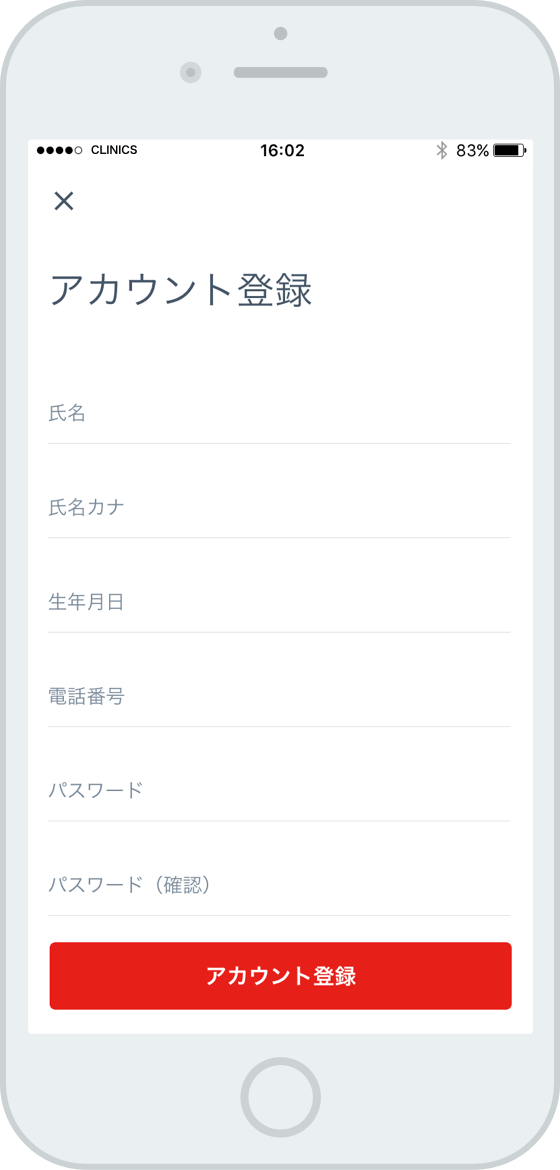Tap the small sensor dot above speaker
Screen dimensions: 560x1170
point(281,33)
